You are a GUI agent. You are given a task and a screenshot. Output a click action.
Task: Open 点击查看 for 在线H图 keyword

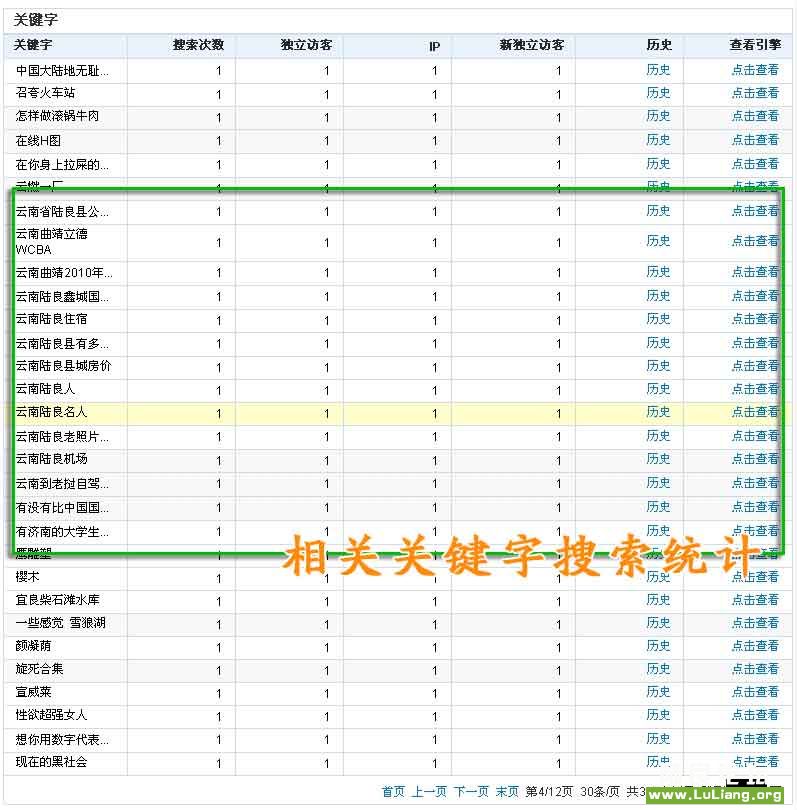click(x=754, y=140)
